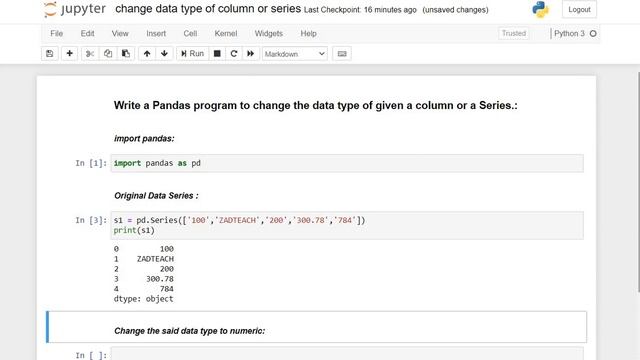Click the empty code cell at bottom
Screen dimensions: 640x360
[x=347, y=354]
